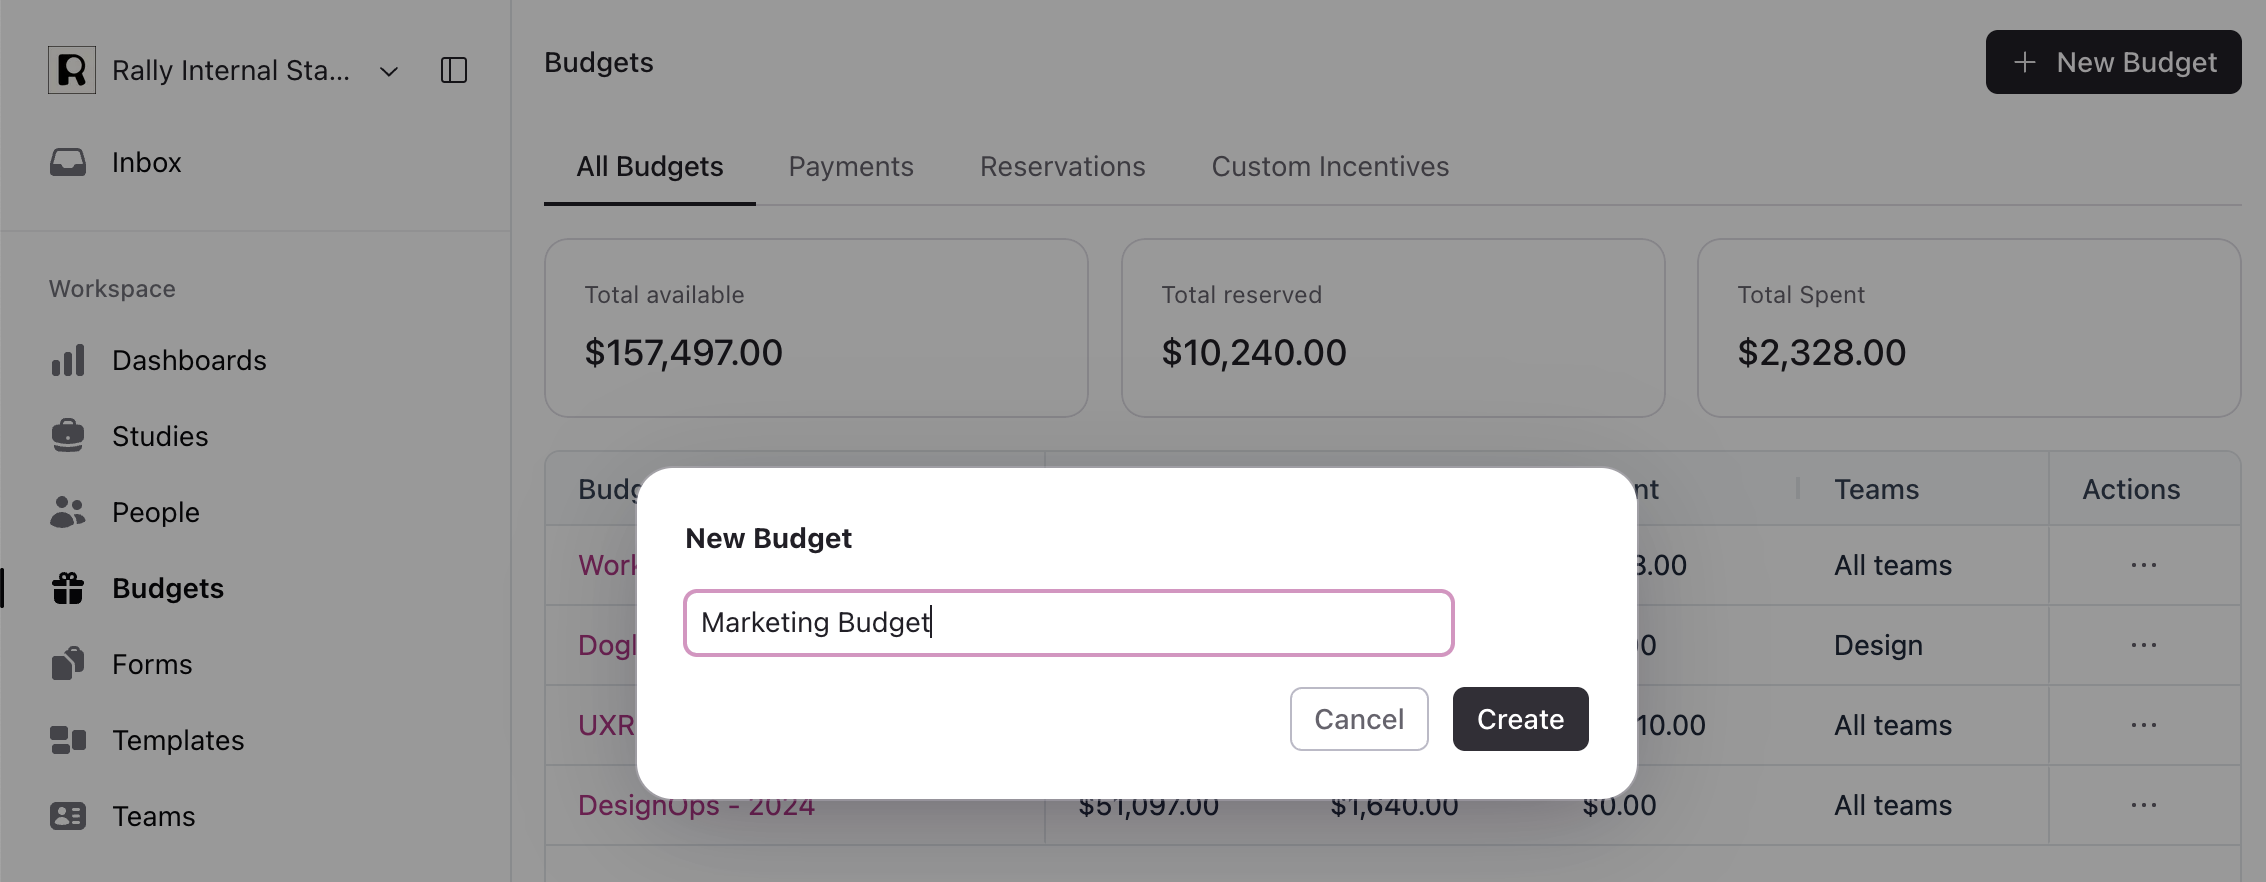Open Teams ID card icon
The width and height of the screenshot is (2266, 882).
click(x=68, y=816)
